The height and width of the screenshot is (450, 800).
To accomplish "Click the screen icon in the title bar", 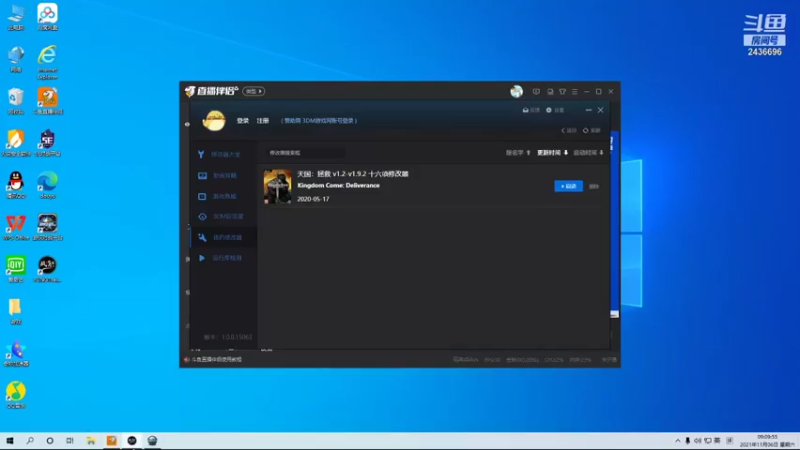I will (x=550, y=92).
